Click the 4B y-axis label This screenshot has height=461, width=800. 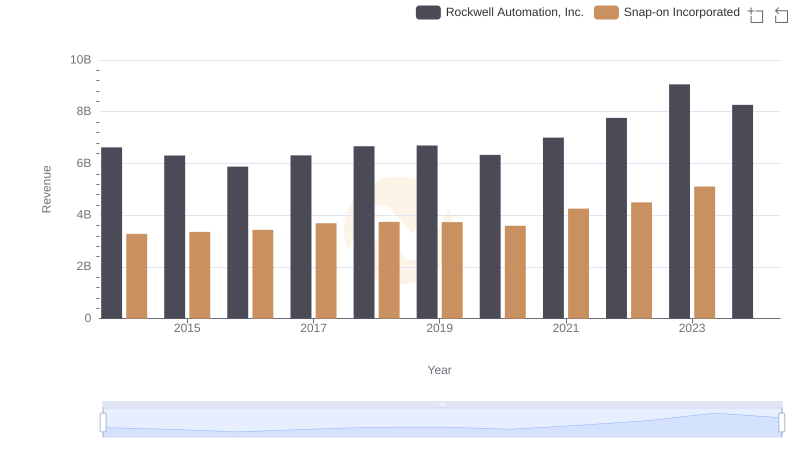click(84, 215)
